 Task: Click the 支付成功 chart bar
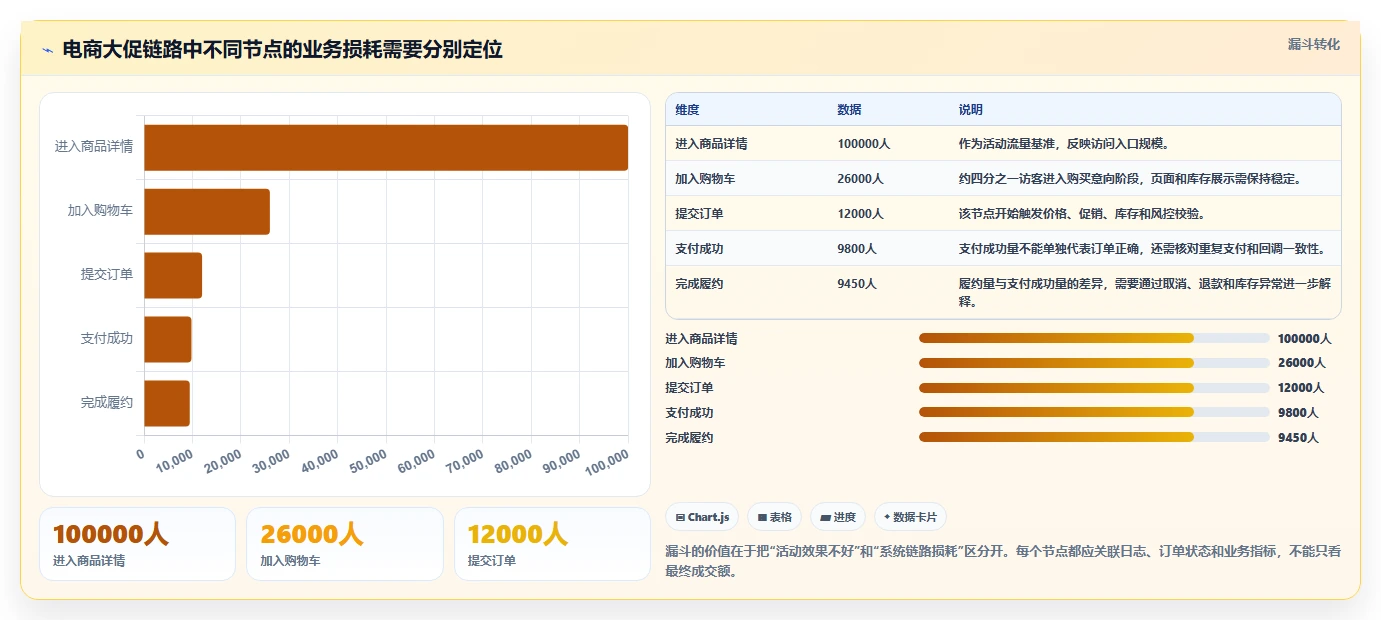(x=168, y=339)
